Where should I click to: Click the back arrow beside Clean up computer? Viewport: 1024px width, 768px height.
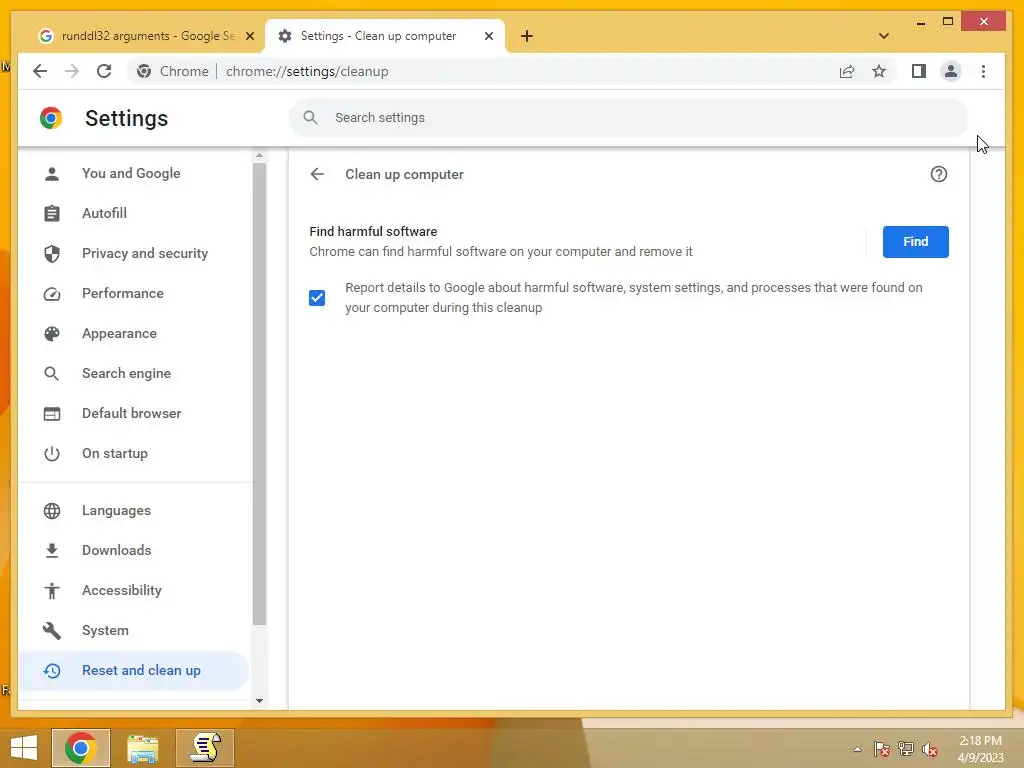tap(317, 174)
